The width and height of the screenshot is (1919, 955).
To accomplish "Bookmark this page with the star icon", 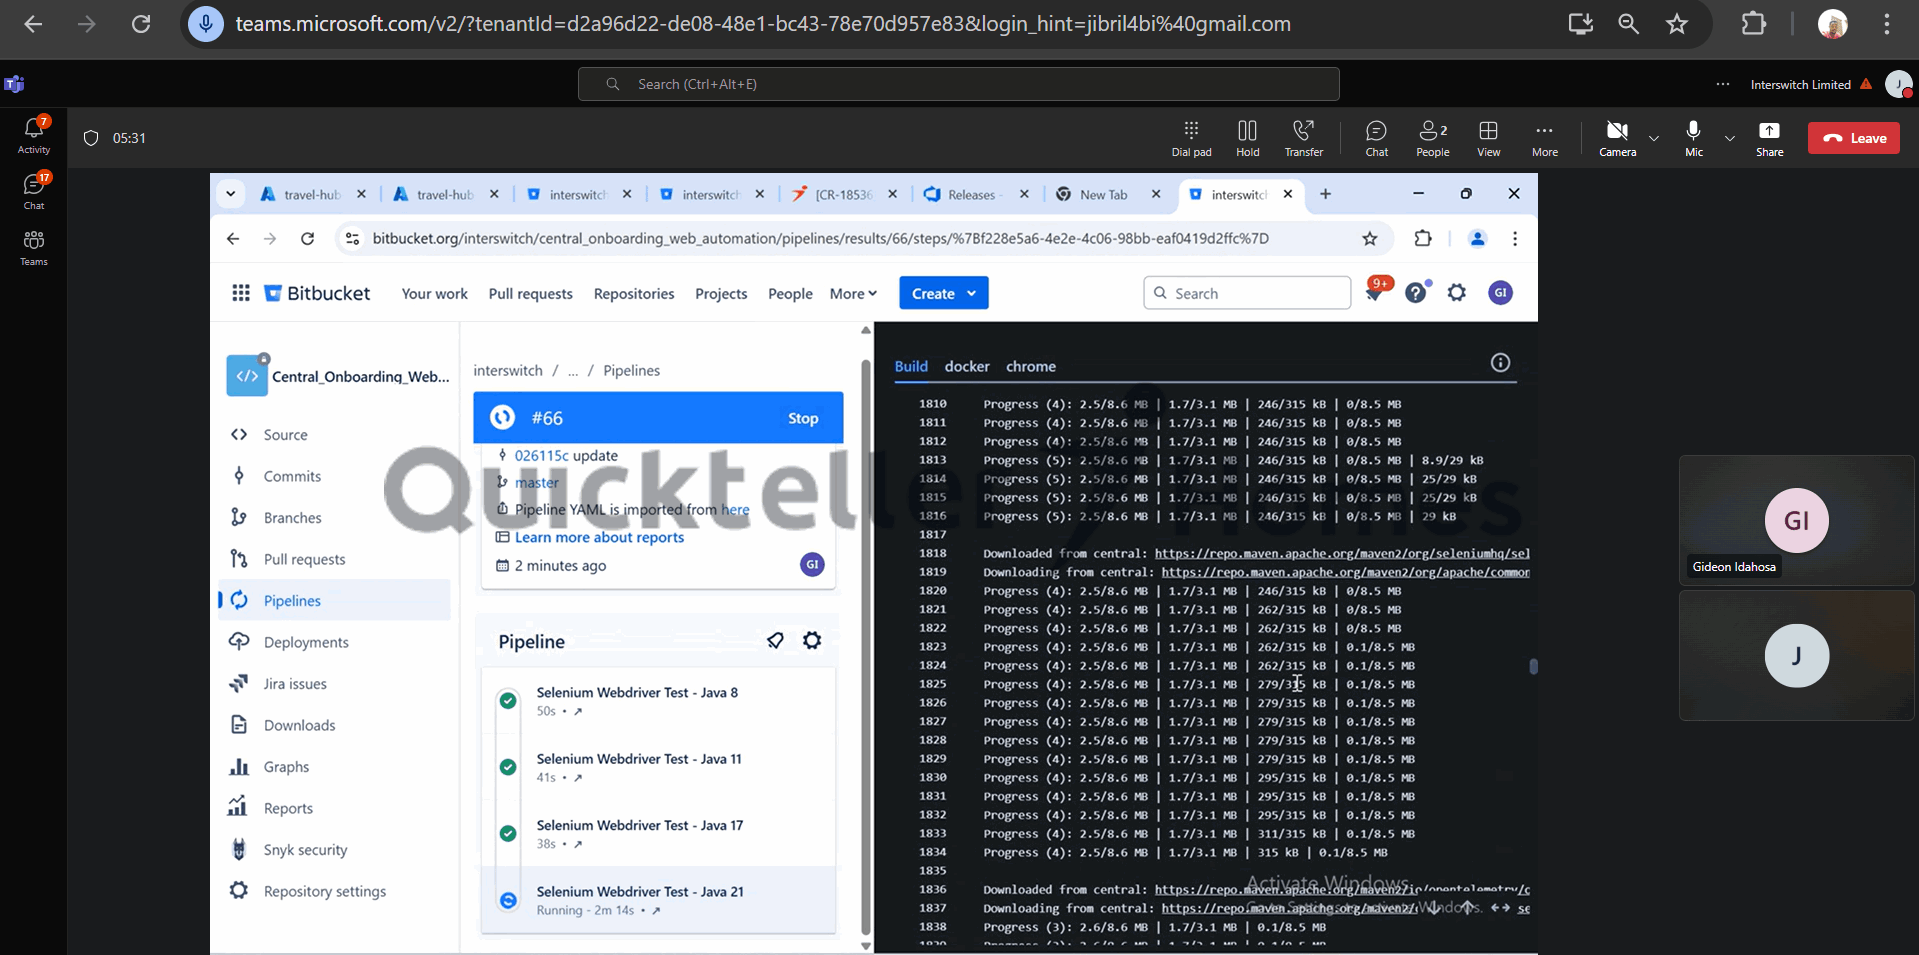I will tap(1677, 24).
